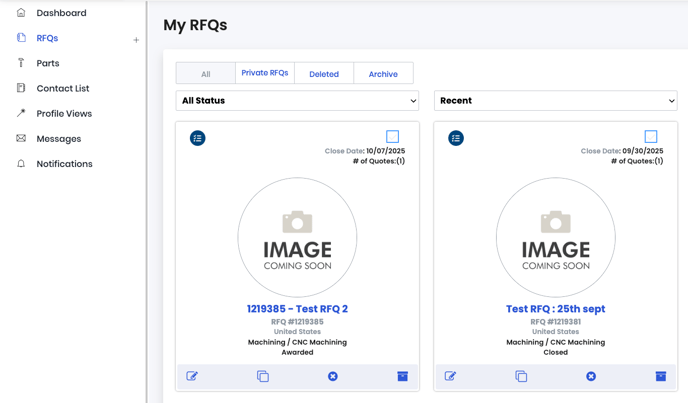Viewport: 688px width, 403px height.
Task: Click the edit icon on Test RFQ 2 card
Action: point(192,376)
